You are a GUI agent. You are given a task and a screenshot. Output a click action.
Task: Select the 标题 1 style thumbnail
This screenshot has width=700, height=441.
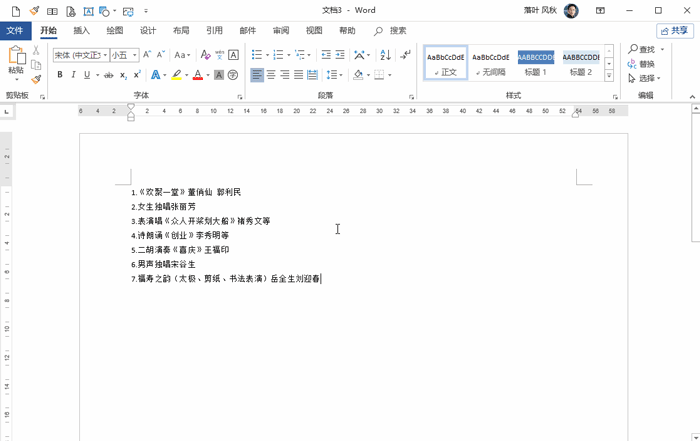536,62
